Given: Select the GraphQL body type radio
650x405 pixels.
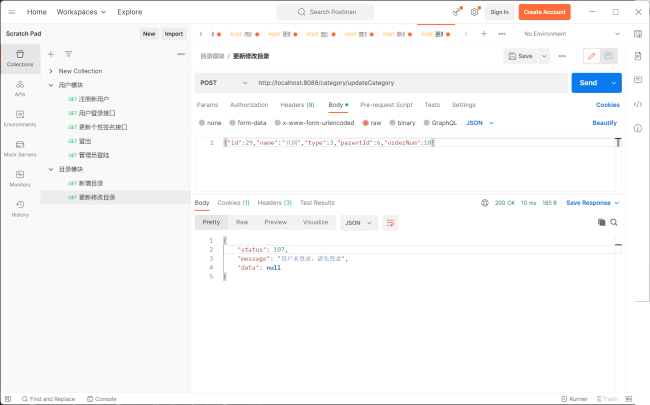Looking at the screenshot, I should click(426, 123).
